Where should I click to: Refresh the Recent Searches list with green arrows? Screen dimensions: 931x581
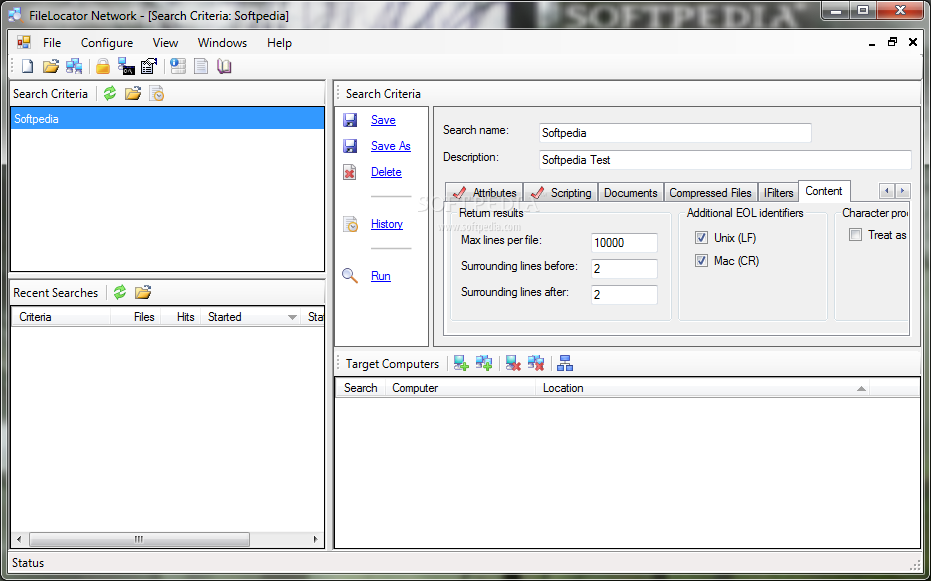(x=120, y=293)
